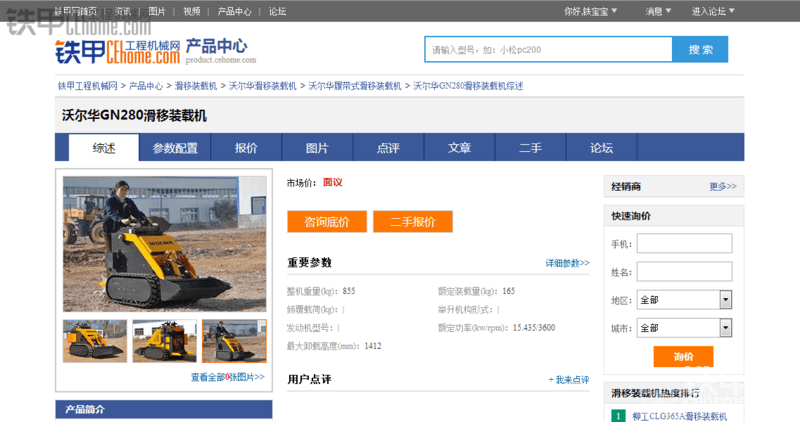
Task: Go to 铁甲工程机械网 breadcrumb
Action: tap(87, 86)
